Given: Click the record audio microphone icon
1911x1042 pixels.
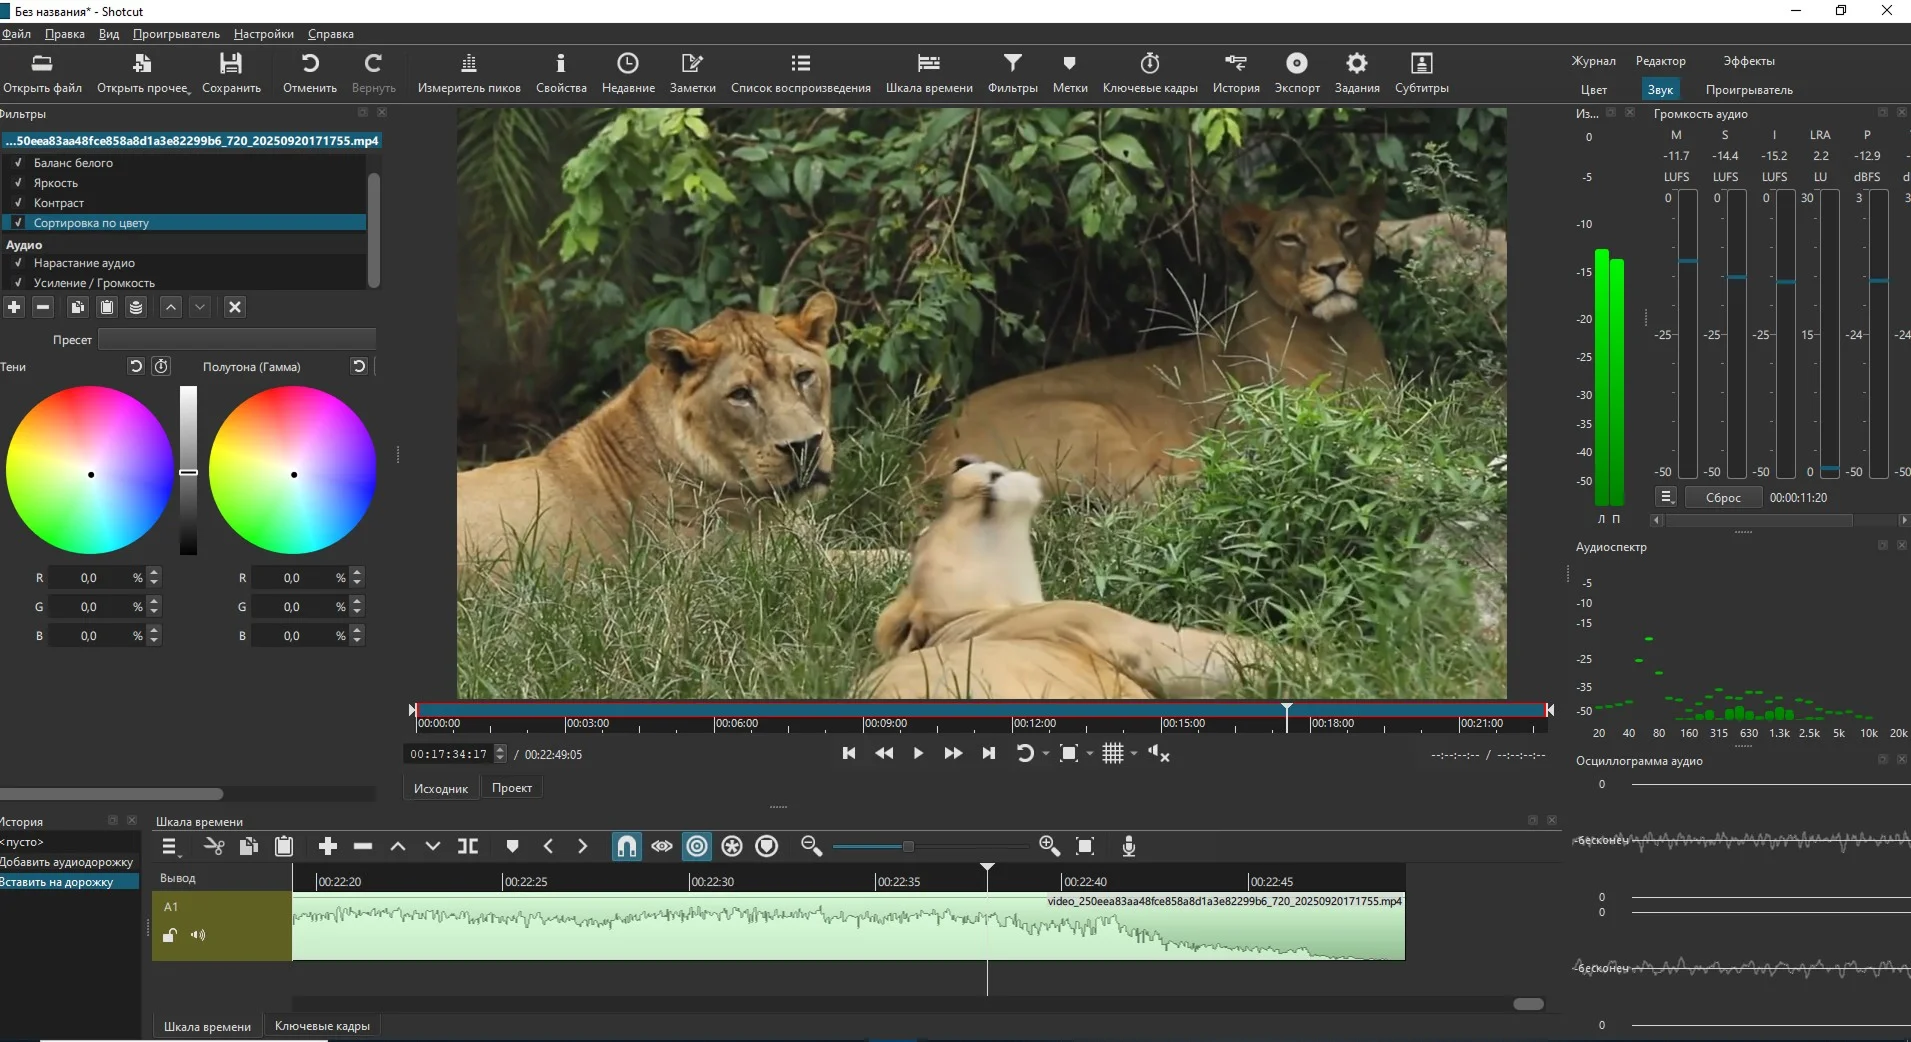Looking at the screenshot, I should tap(1128, 847).
